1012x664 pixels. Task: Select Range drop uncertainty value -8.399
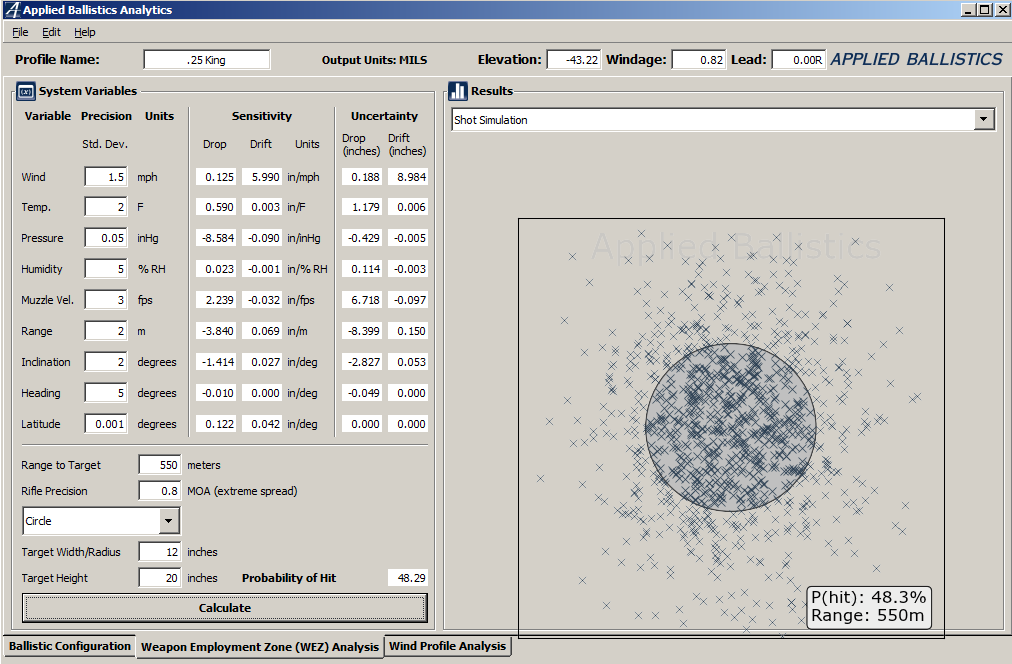[x=361, y=331]
